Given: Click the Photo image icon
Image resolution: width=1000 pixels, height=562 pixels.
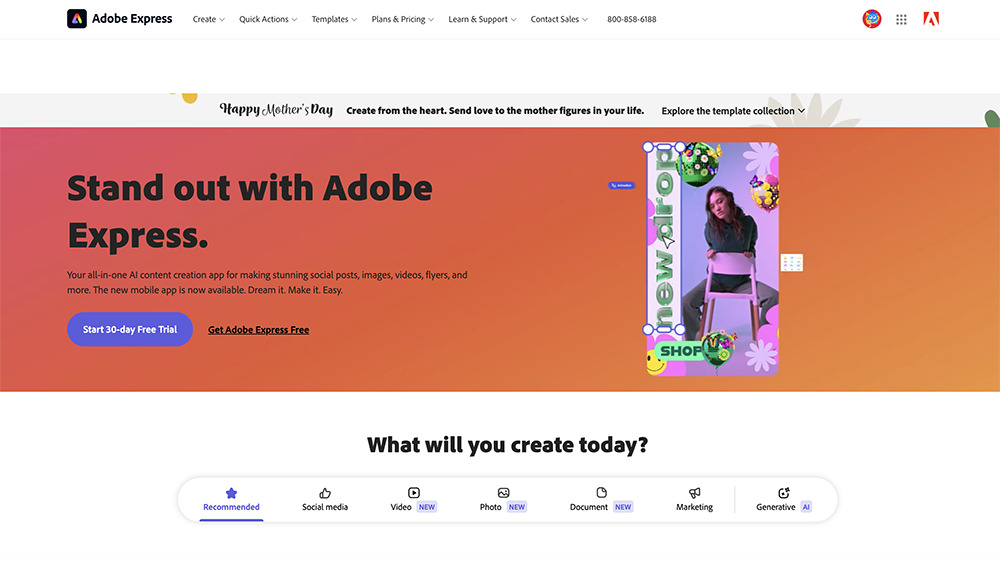Looking at the screenshot, I should point(503,492).
